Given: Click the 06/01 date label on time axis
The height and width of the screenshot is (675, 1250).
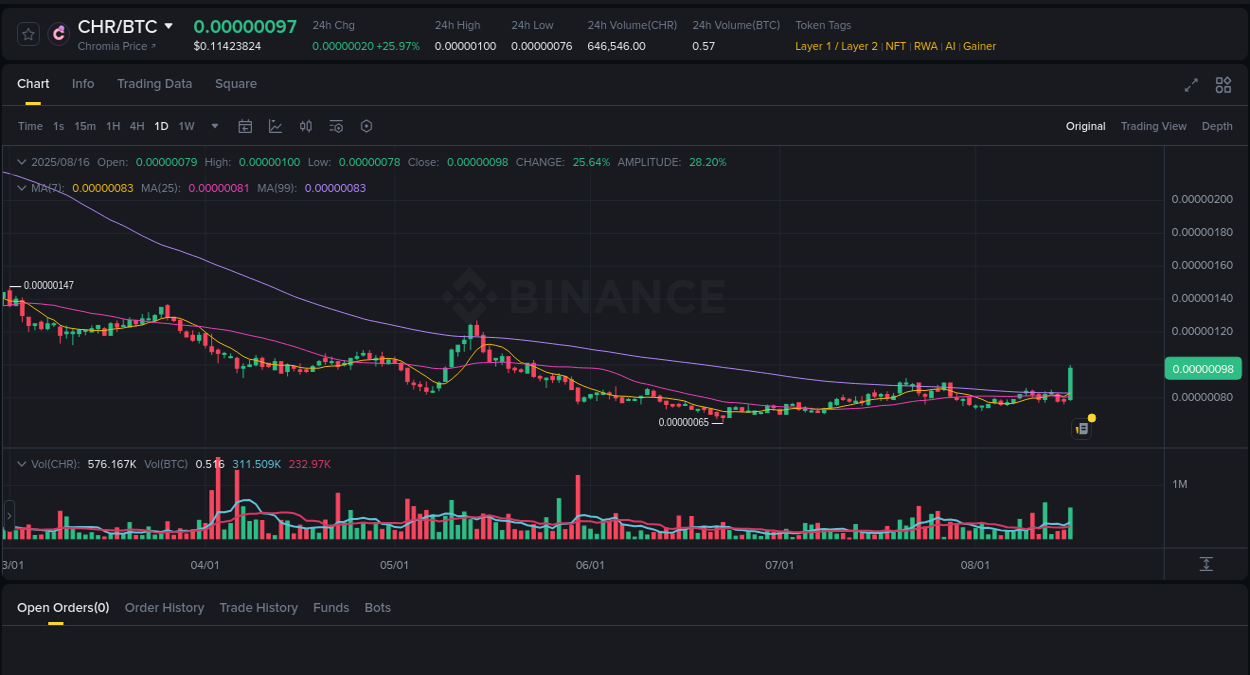Looking at the screenshot, I should [590, 565].
